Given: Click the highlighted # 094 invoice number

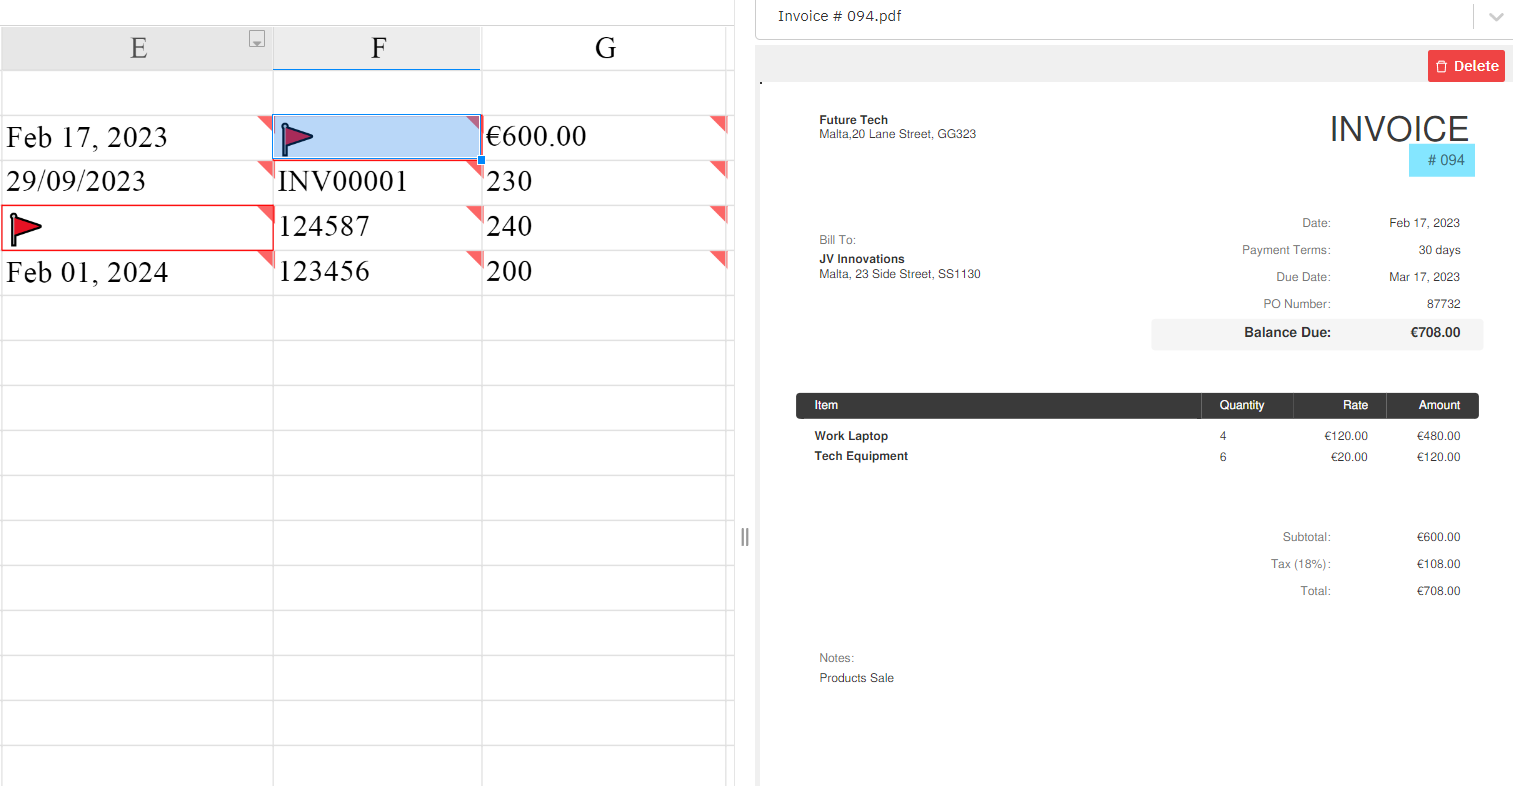Looking at the screenshot, I should (x=1442, y=160).
